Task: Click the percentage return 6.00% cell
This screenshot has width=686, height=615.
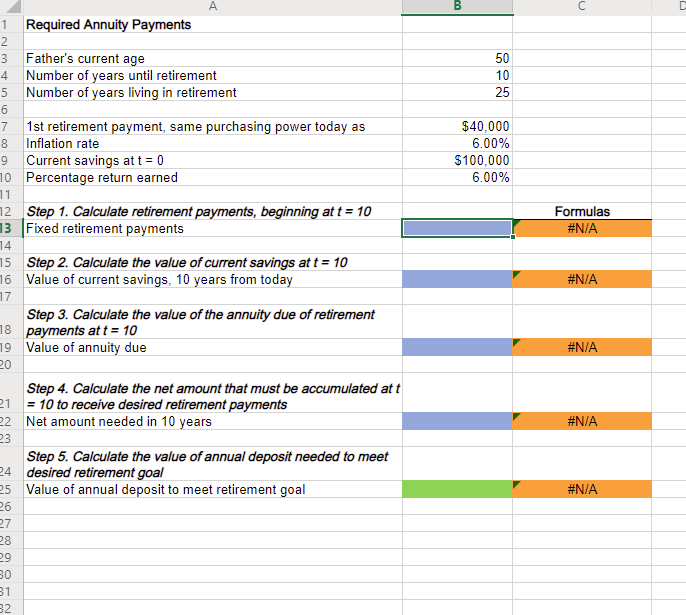Action: tap(457, 178)
